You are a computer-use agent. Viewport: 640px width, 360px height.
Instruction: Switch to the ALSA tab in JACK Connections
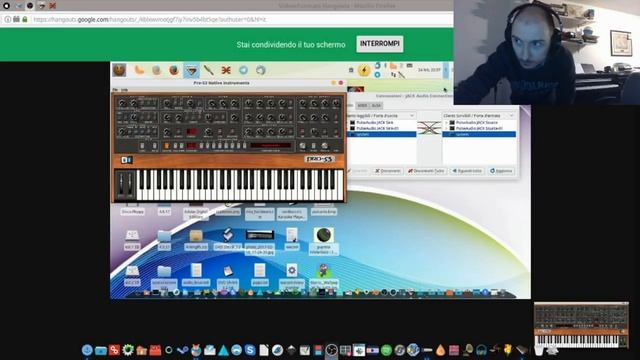(376, 106)
